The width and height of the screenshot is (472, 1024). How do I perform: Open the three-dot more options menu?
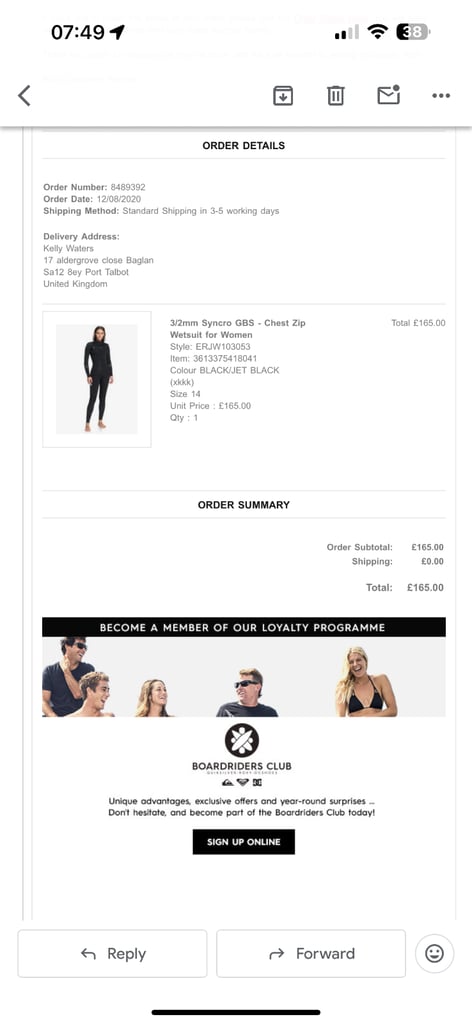441,96
